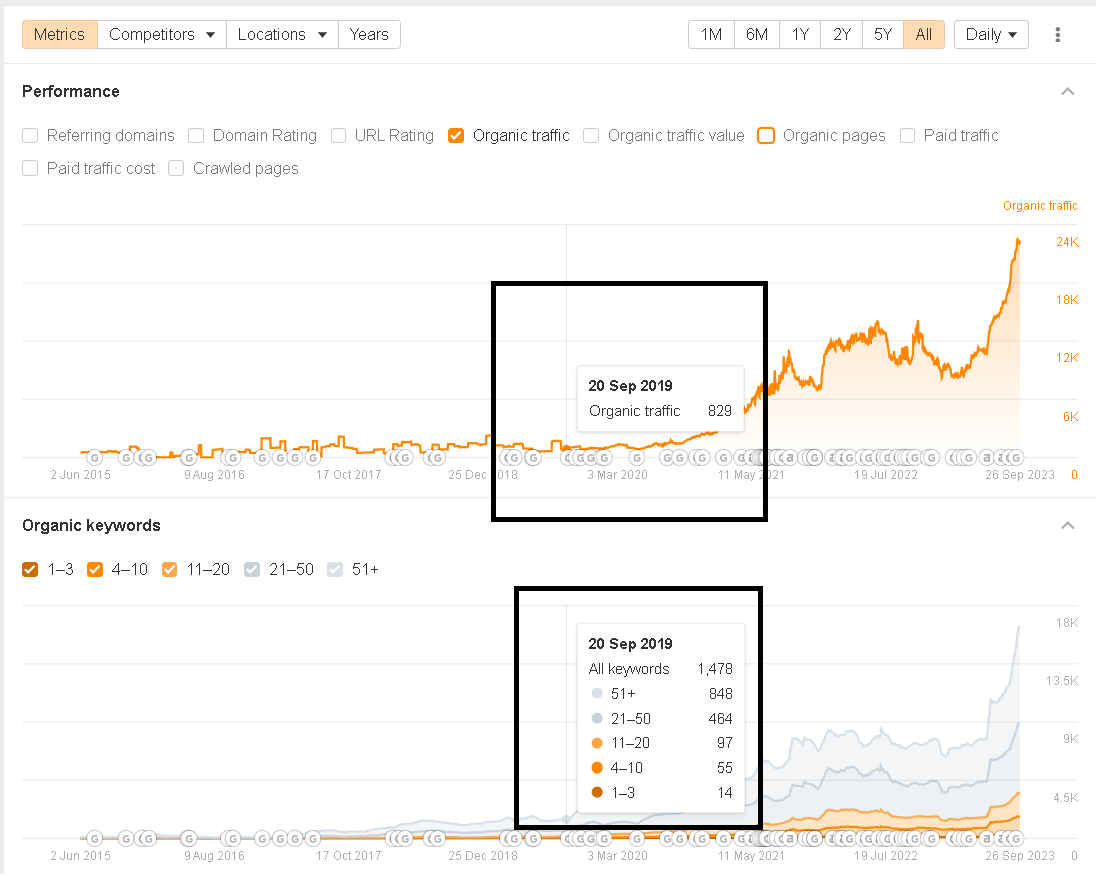Image resolution: width=1096 pixels, height=876 pixels.
Task: Switch to the Metrics tab
Action: pyautogui.click(x=60, y=35)
